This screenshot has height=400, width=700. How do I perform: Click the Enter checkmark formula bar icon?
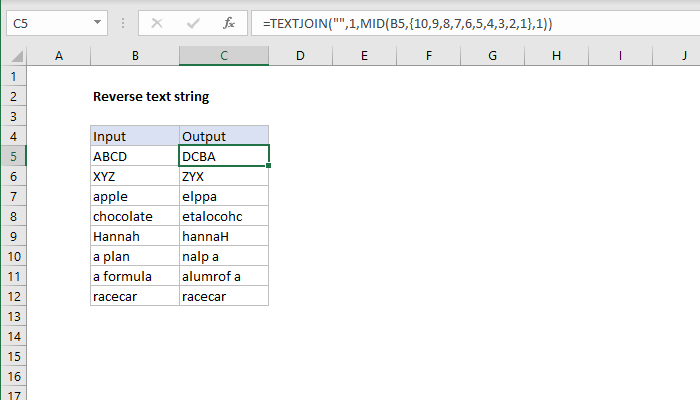point(193,21)
